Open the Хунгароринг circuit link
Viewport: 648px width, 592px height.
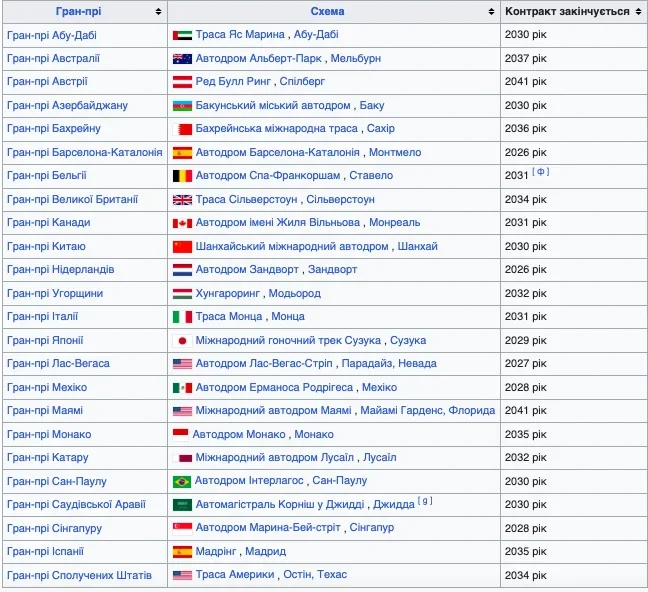point(228,294)
